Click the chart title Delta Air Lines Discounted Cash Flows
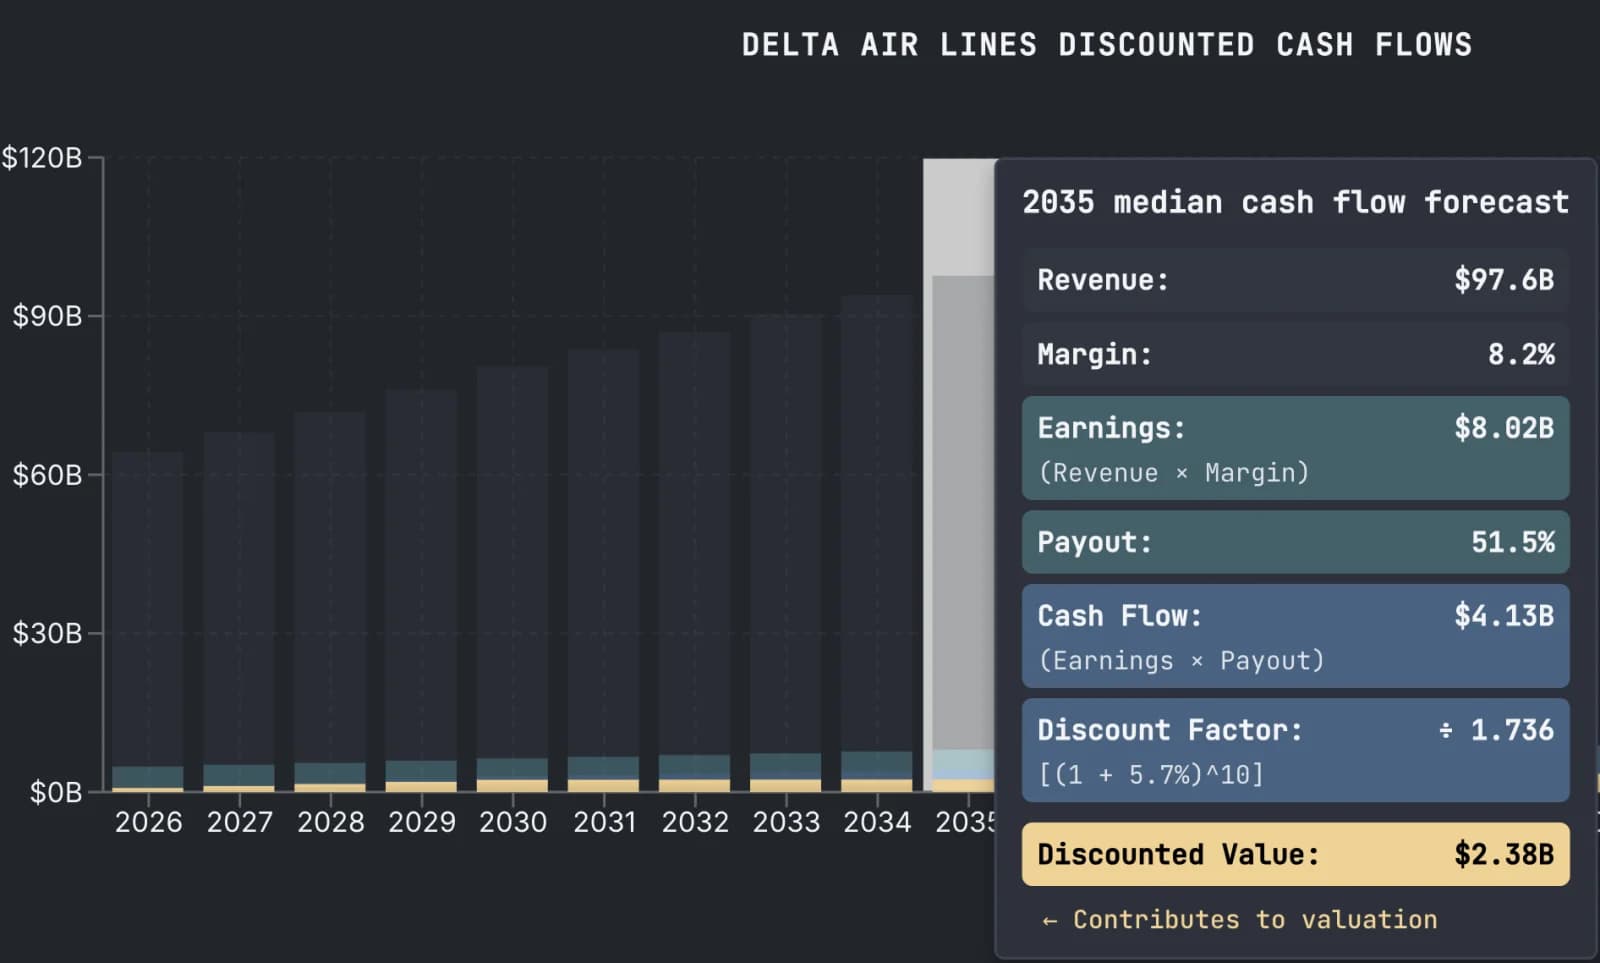The height and width of the screenshot is (963, 1600). 1106,44
